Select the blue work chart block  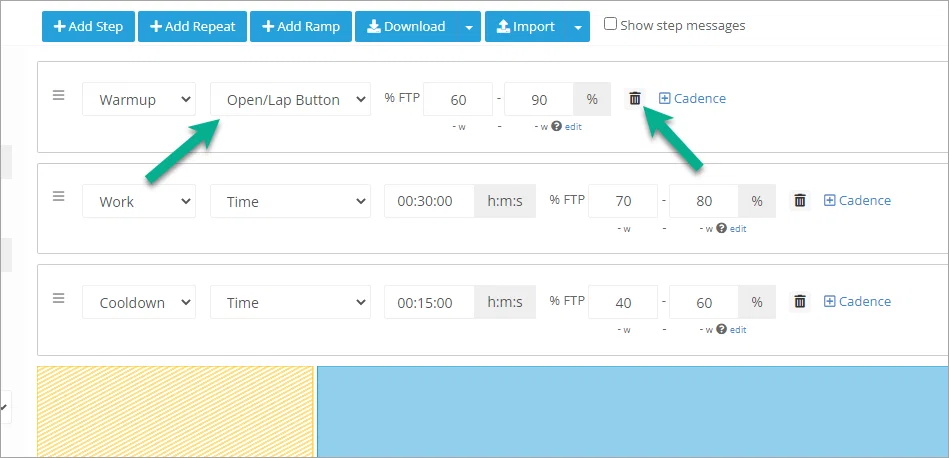632,411
